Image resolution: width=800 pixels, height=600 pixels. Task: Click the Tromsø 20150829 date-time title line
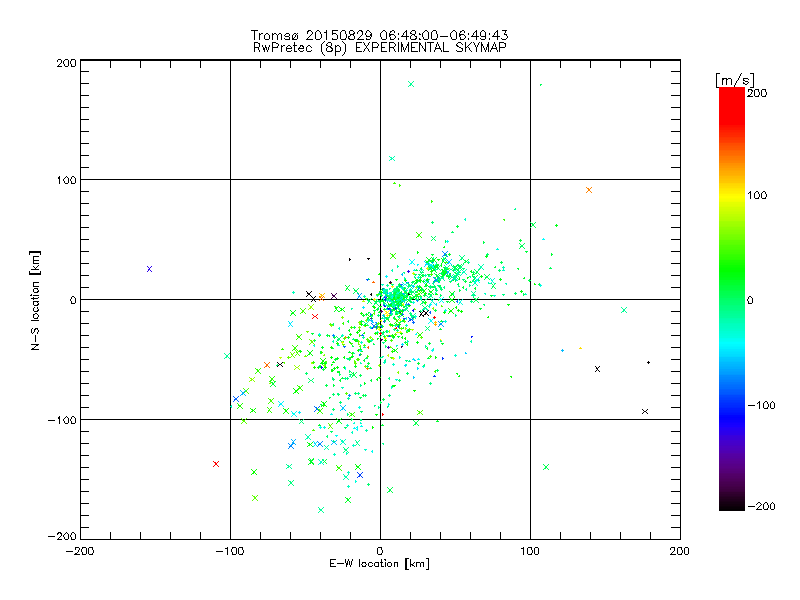[x=379, y=35]
